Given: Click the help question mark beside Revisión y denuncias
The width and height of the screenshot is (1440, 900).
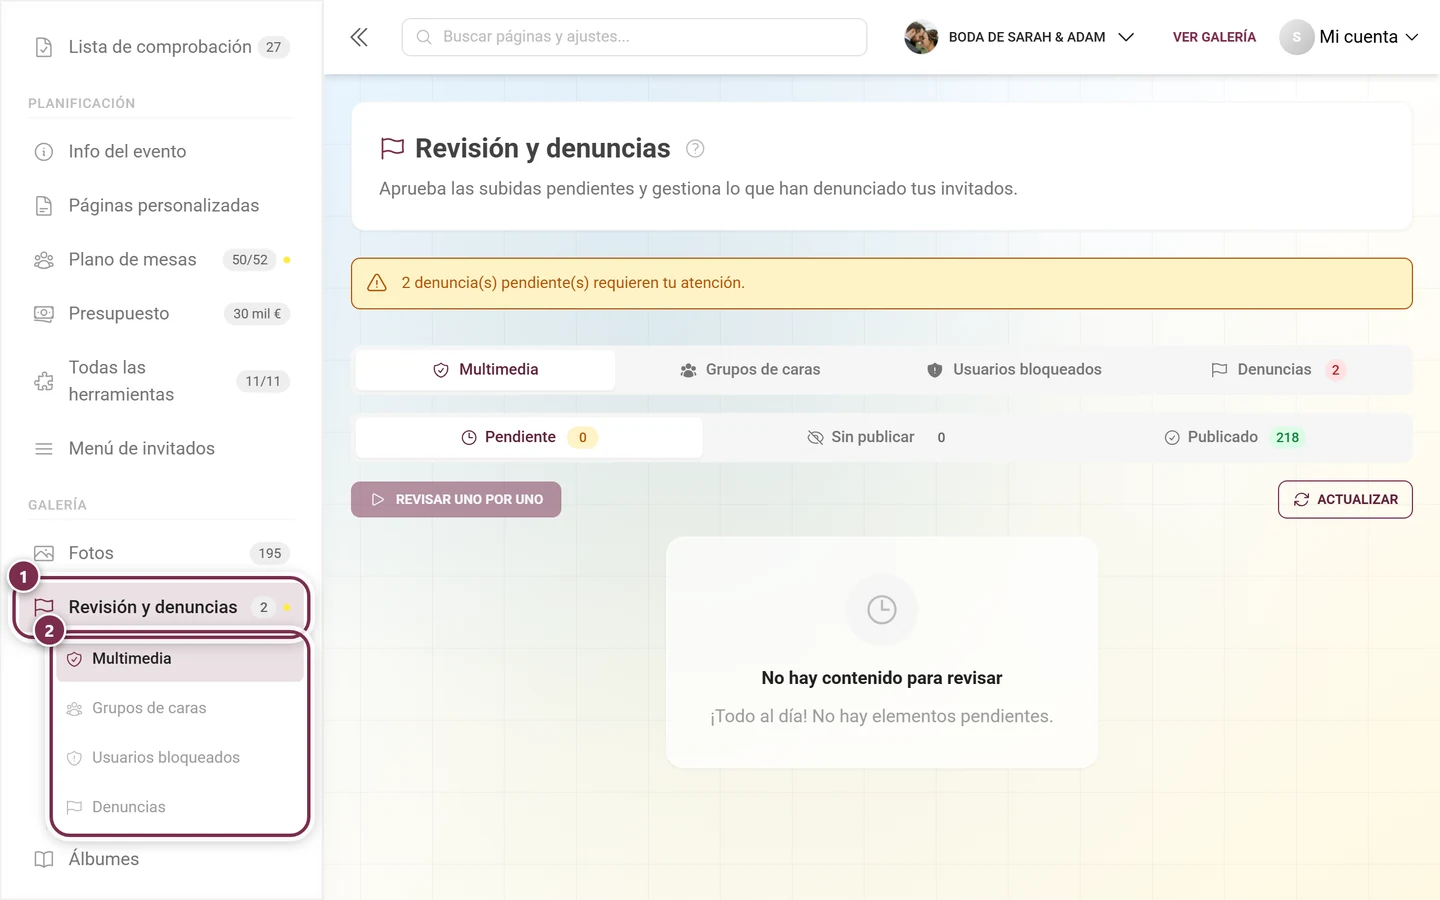Looking at the screenshot, I should [695, 149].
